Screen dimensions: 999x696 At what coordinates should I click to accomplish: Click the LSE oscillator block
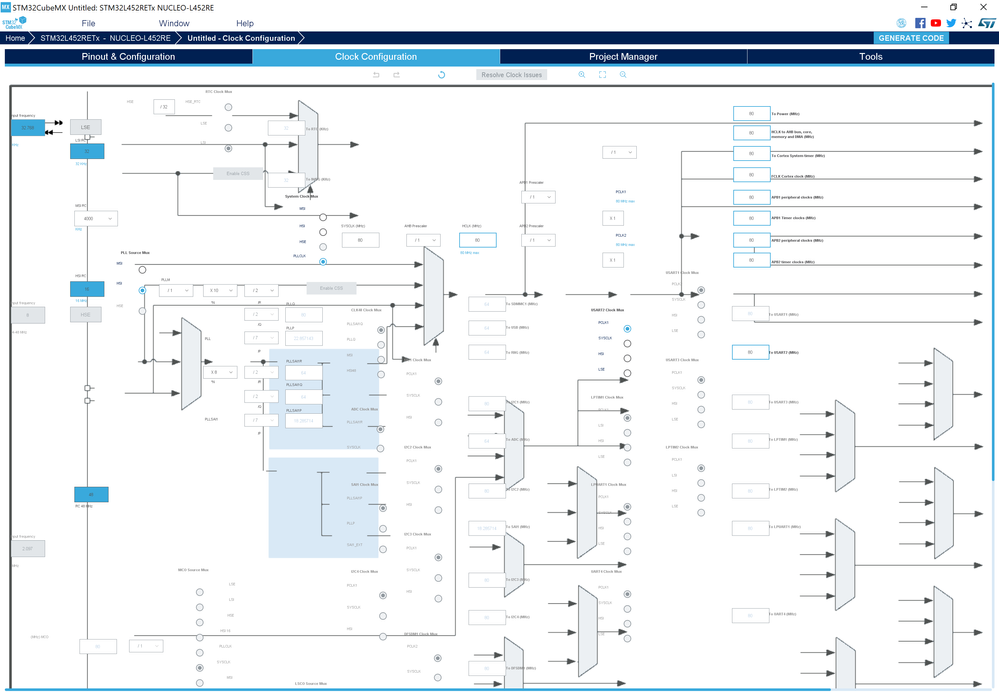click(x=85, y=127)
